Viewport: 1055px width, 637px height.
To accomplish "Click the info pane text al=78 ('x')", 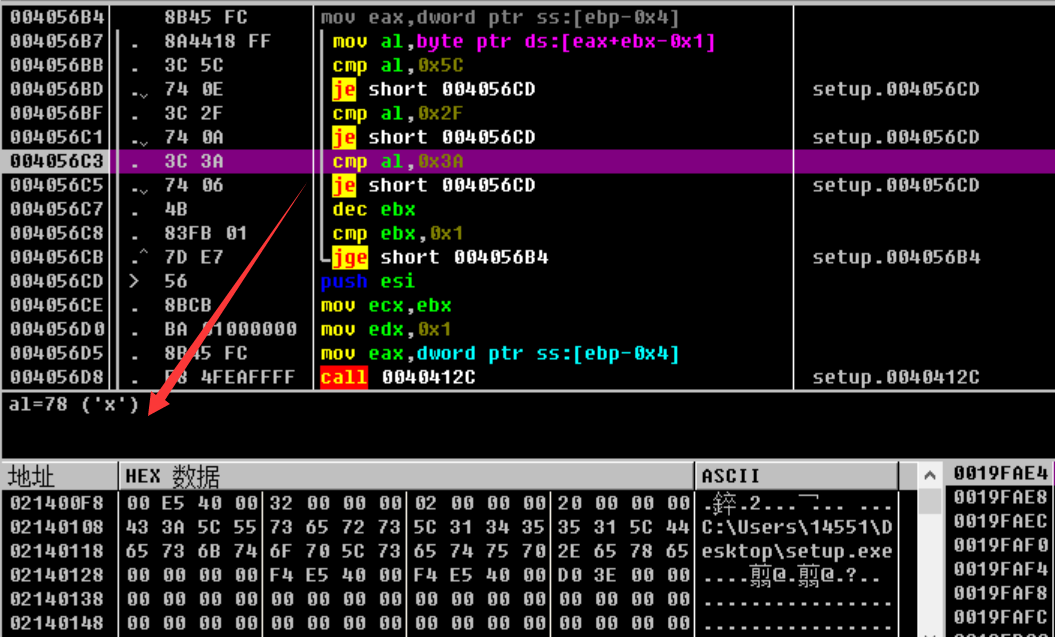I will [73, 405].
